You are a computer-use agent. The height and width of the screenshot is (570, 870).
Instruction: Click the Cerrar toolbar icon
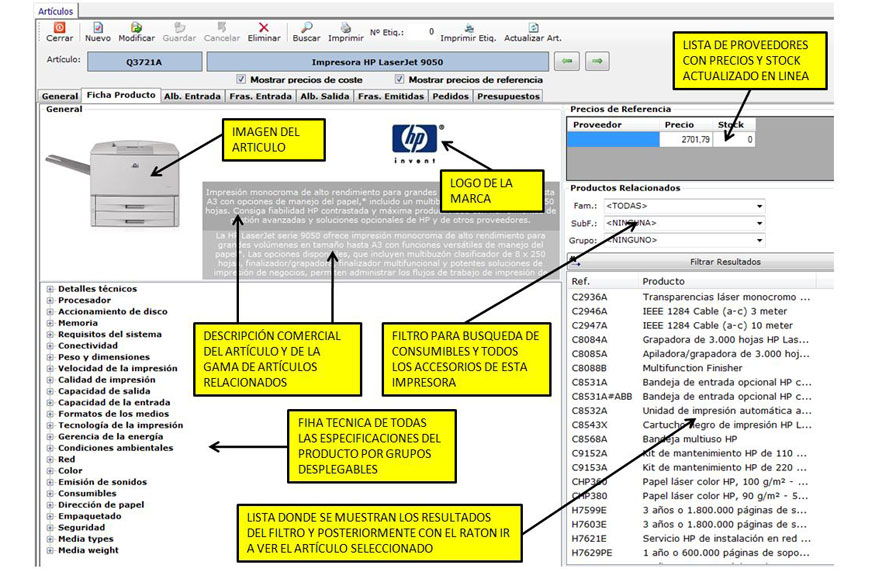click(x=59, y=28)
